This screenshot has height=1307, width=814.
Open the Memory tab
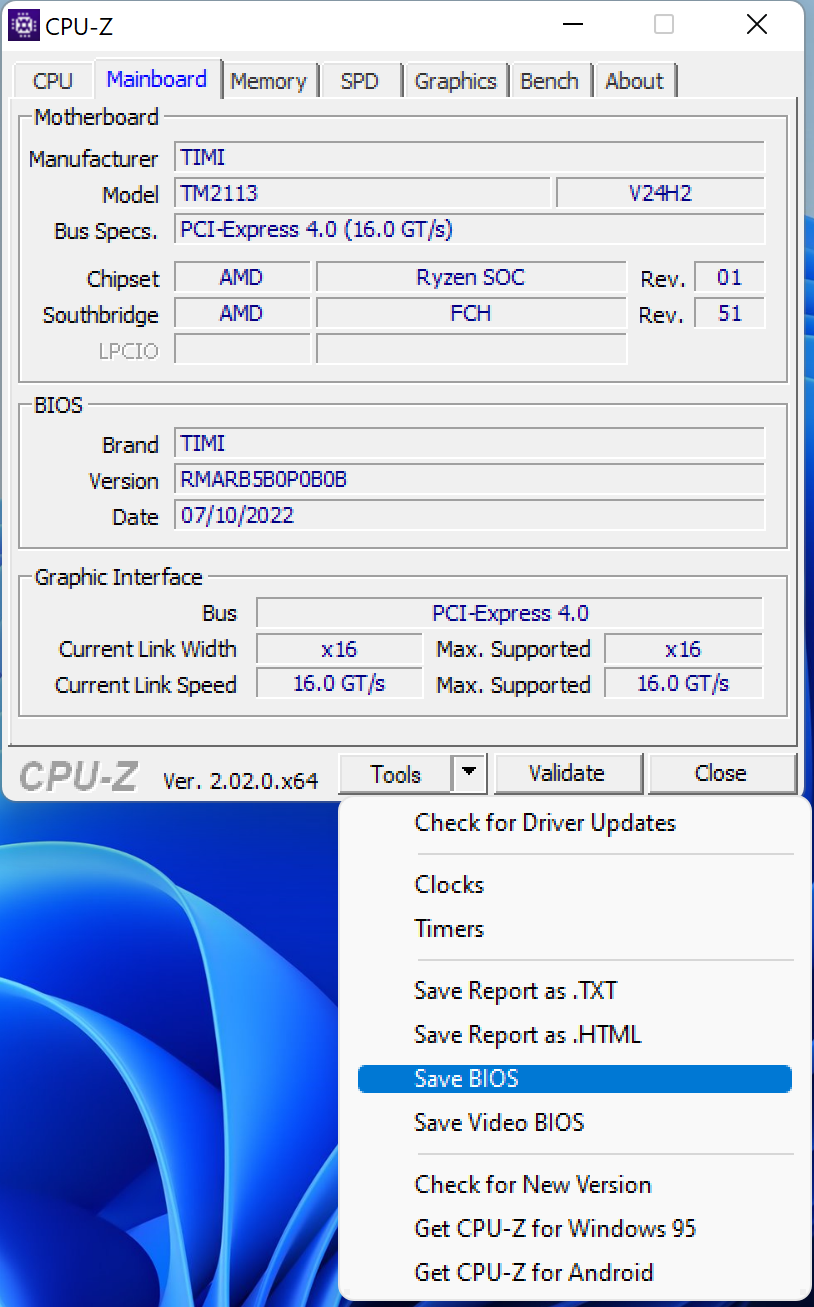tap(268, 81)
